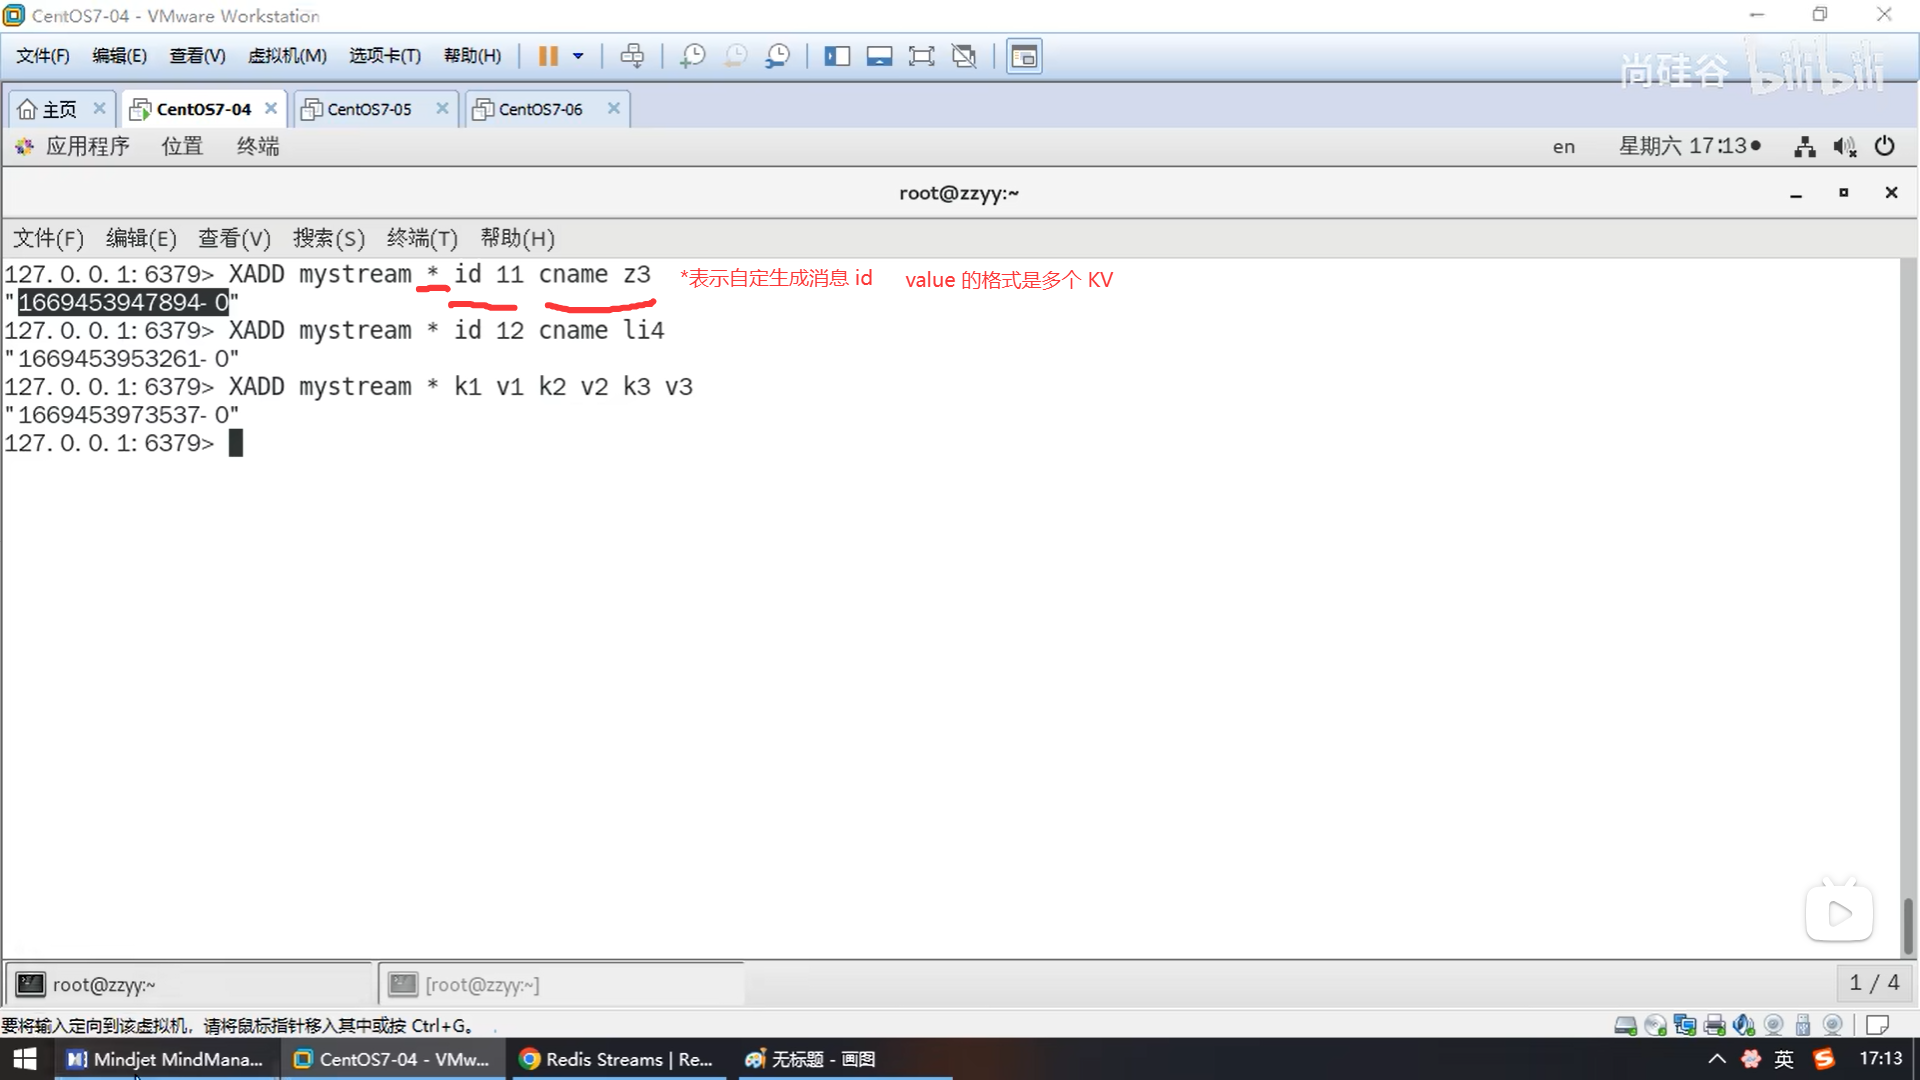
Task: Pause the virtual machine
Action: tap(547, 56)
